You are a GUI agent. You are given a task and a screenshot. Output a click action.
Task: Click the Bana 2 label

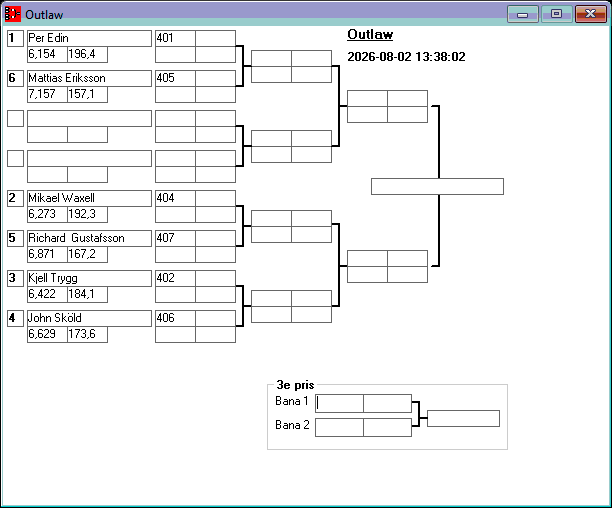pyautogui.click(x=292, y=425)
